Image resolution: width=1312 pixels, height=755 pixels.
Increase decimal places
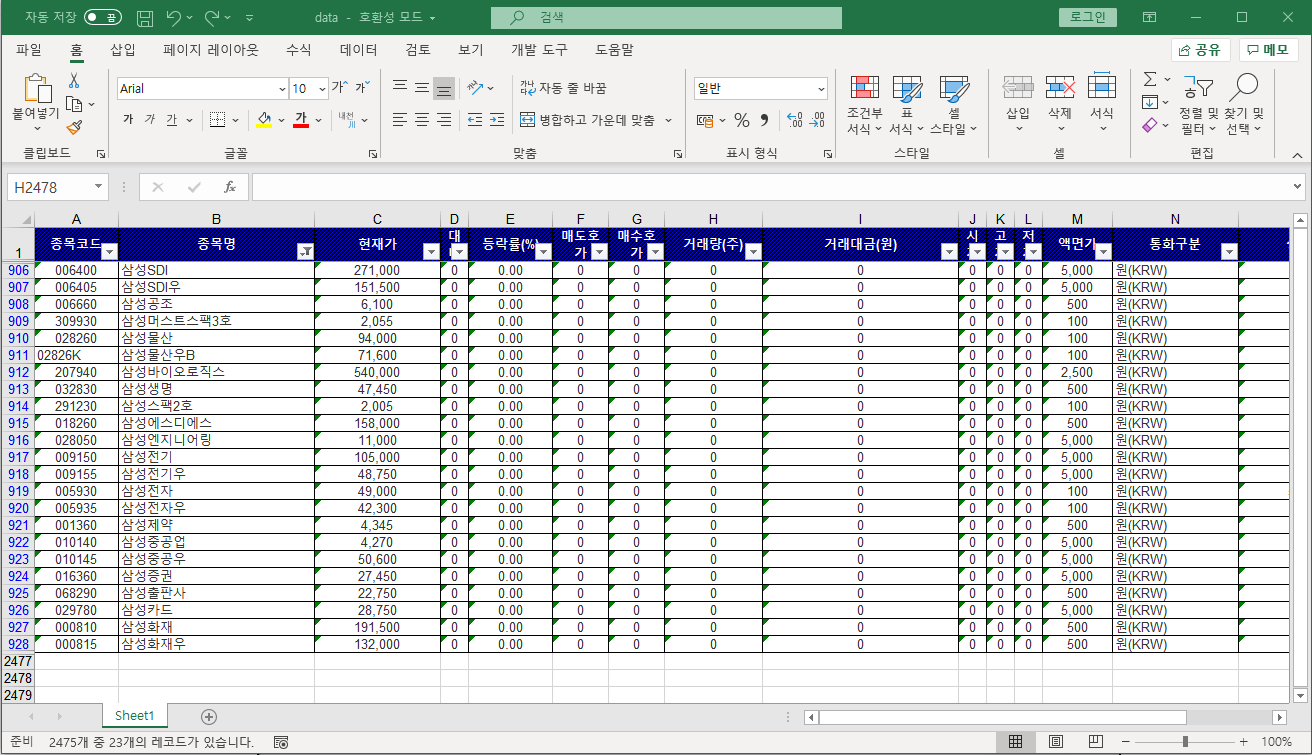point(795,120)
